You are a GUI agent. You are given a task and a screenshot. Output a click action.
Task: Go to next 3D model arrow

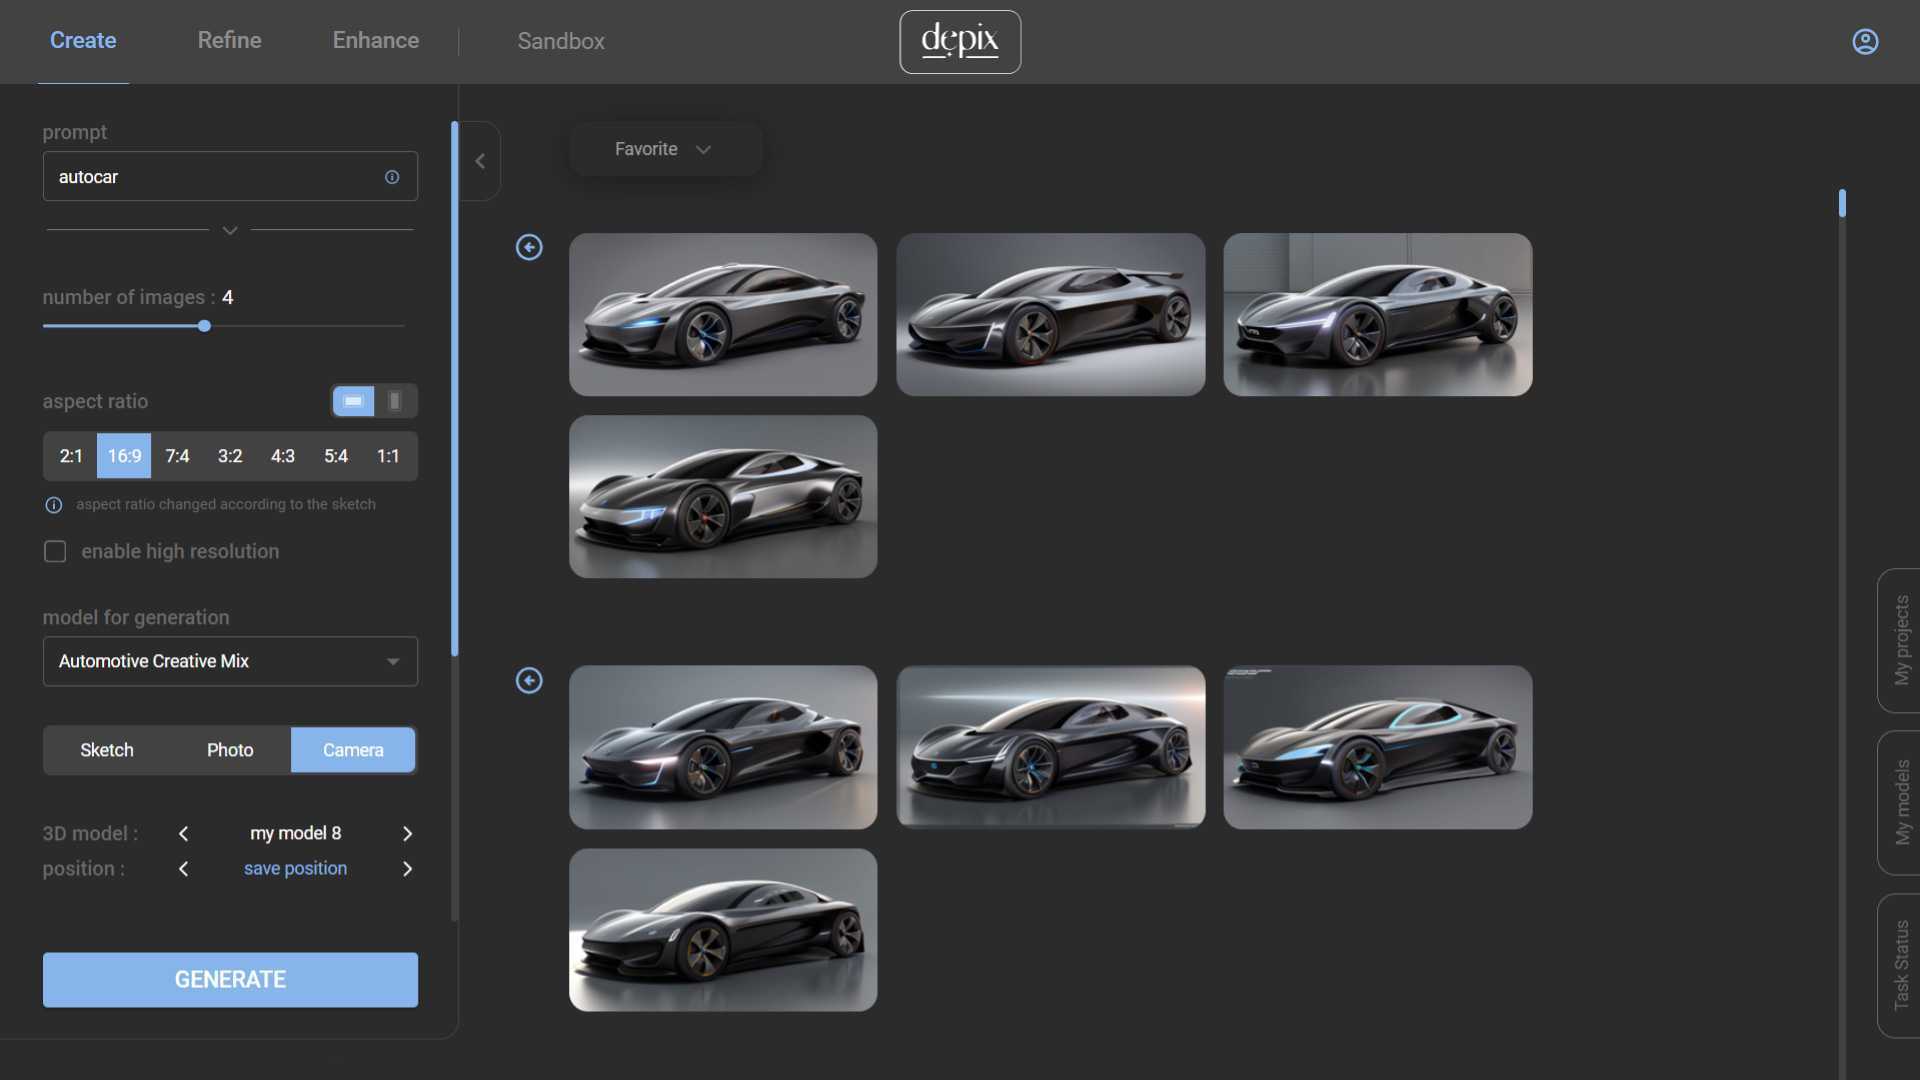coord(407,834)
